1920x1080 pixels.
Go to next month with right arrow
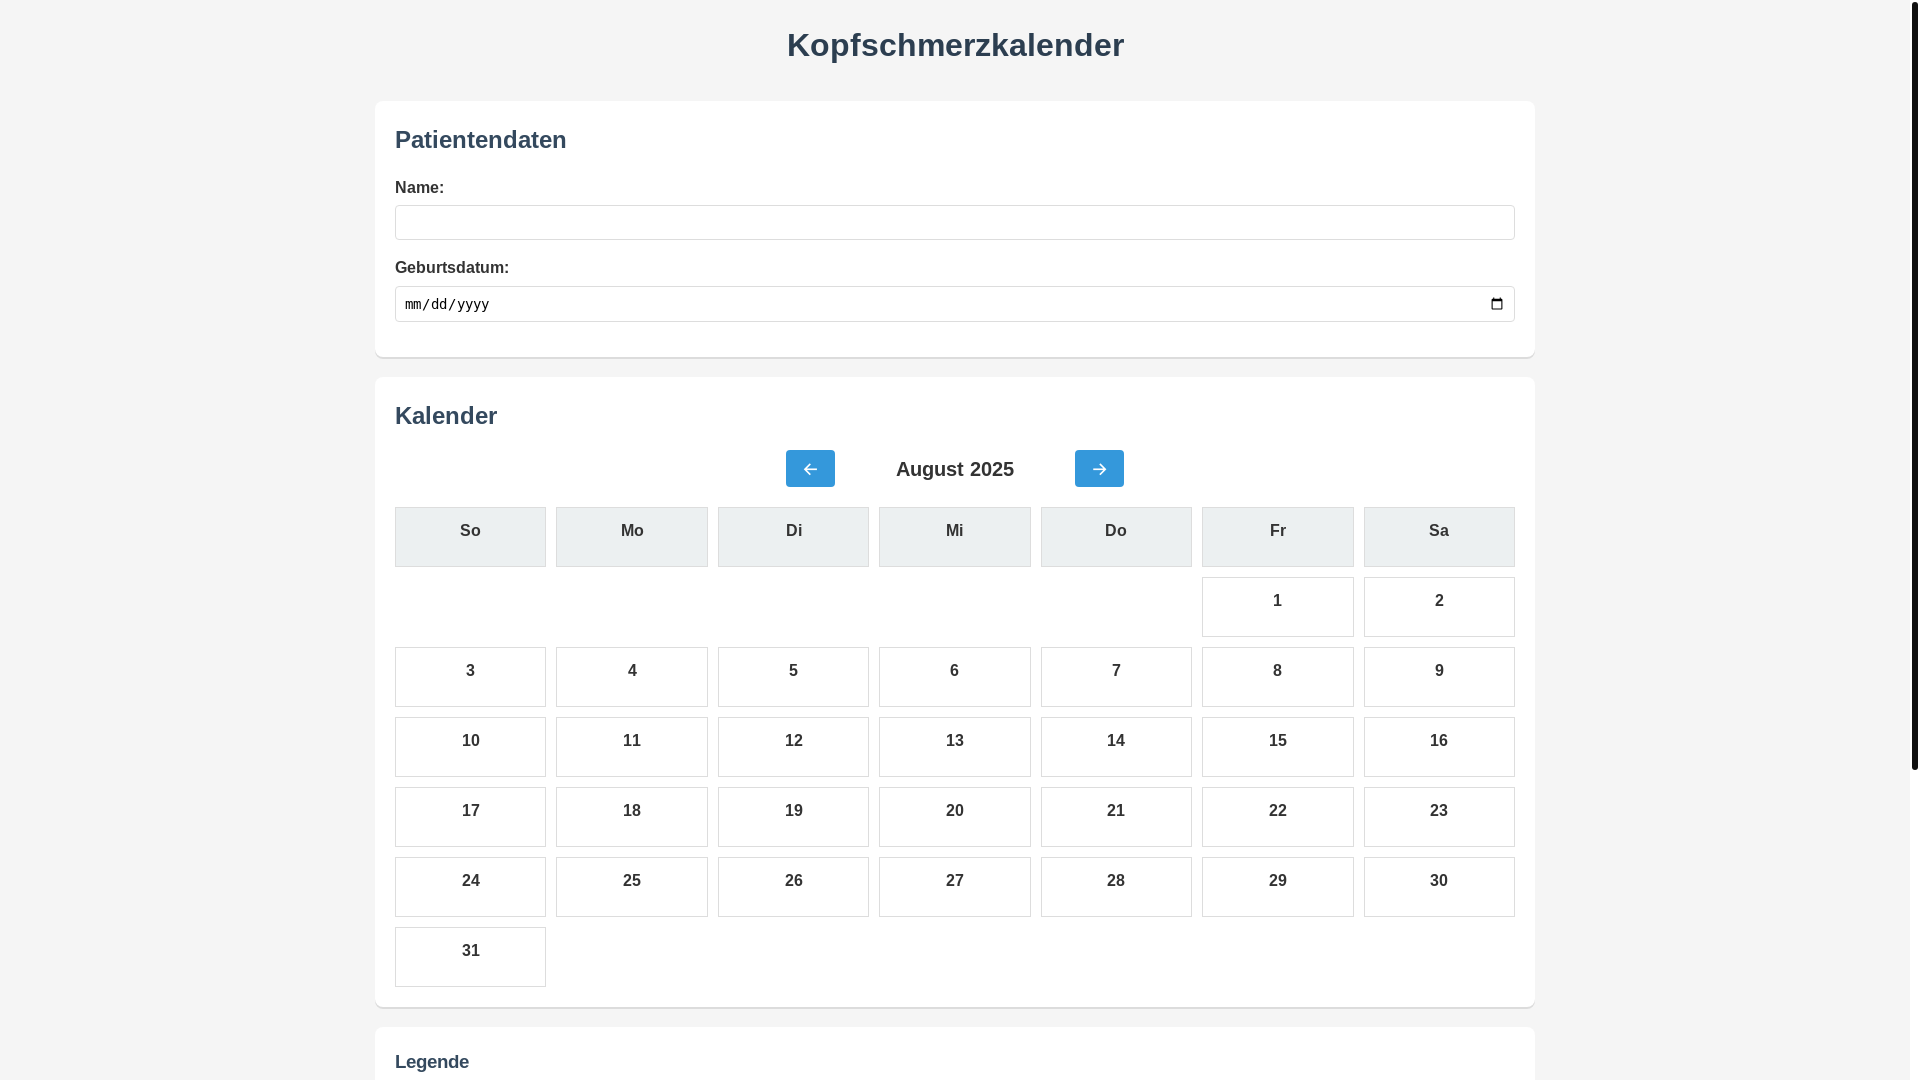pyautogui.click(x=1099, y=469)
